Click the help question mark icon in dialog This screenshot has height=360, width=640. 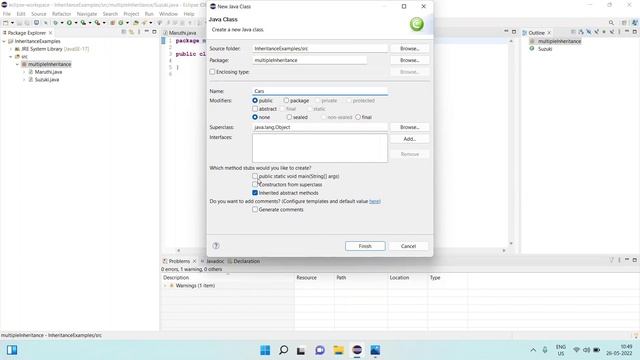click(x=216, y=246)
